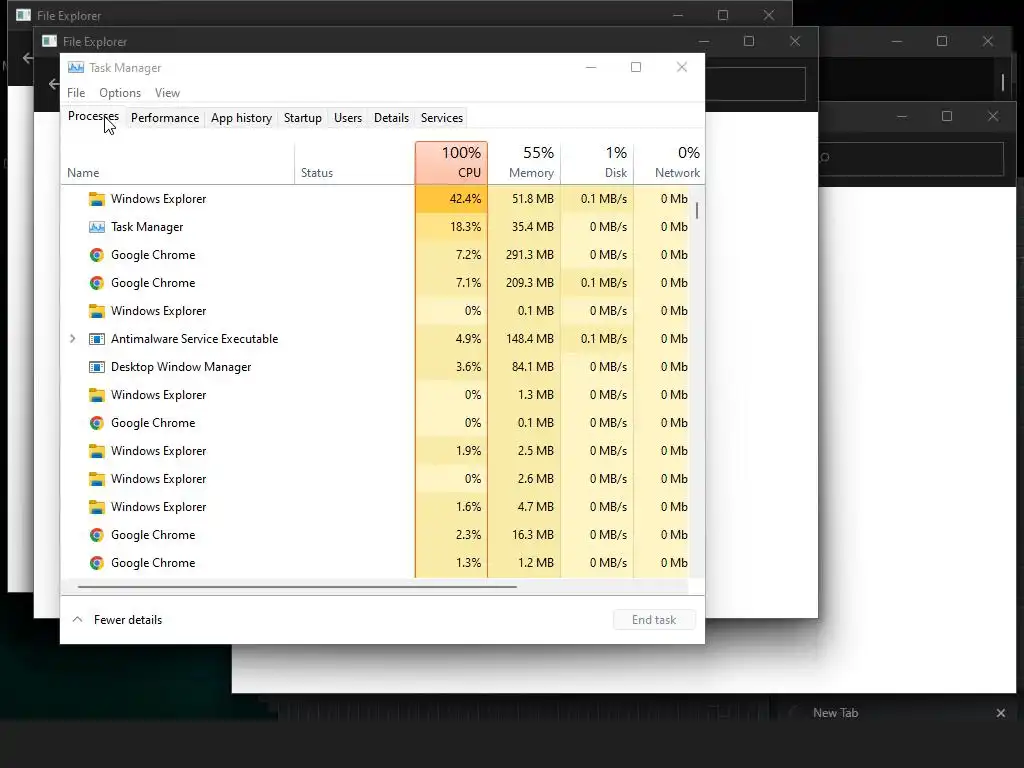
Task: Click the Fewer details label
Action: tap(128, 620)
